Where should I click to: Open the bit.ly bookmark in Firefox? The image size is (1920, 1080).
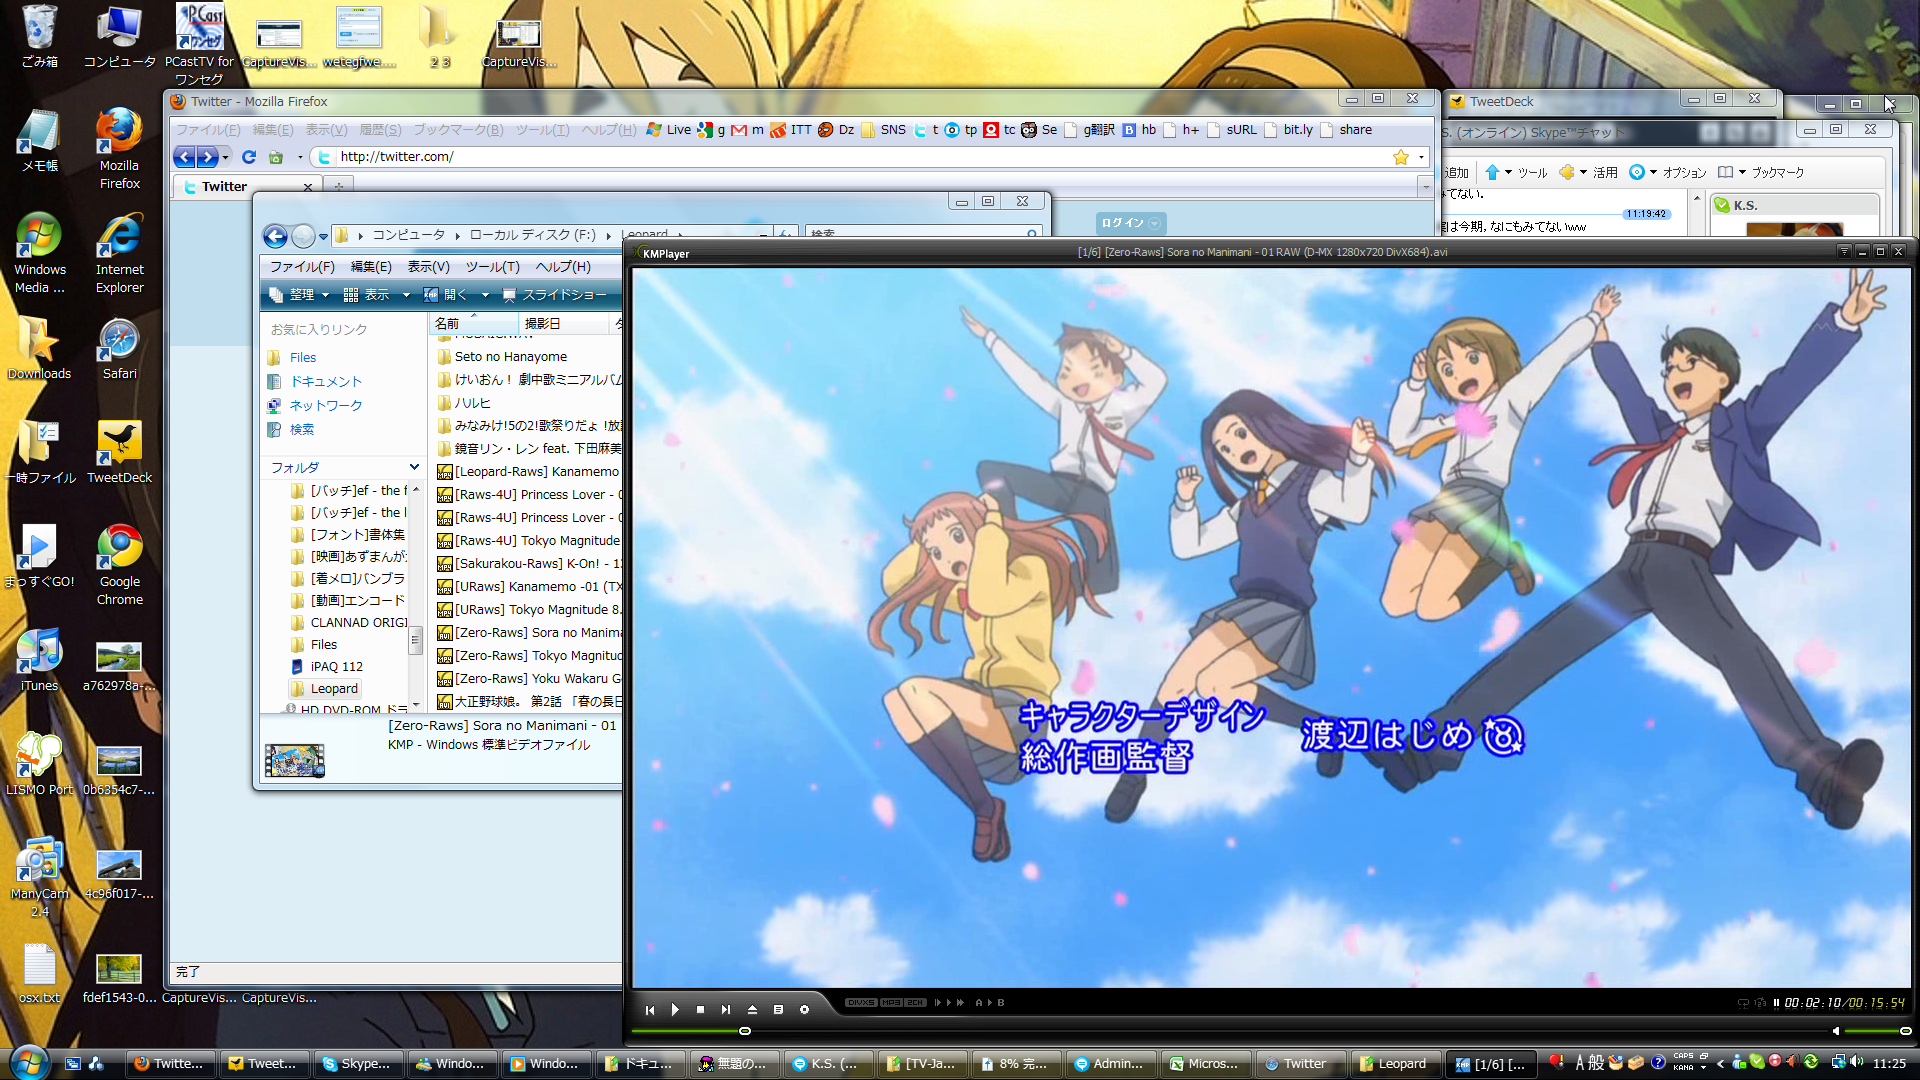tap(1289, 130)
